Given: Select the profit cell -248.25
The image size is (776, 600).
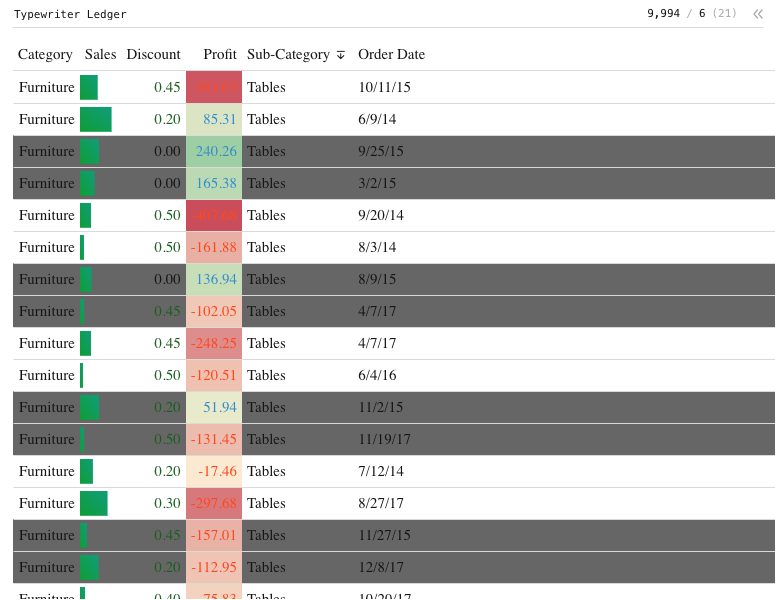Looking at the screenshot, I should coord(214,343).
